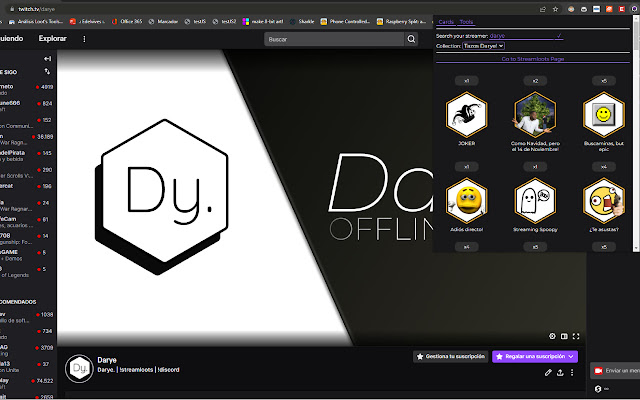The image size is (640, 400).
Task: Click the share upload icon below Regalar button
Action: tap(560, 372)
